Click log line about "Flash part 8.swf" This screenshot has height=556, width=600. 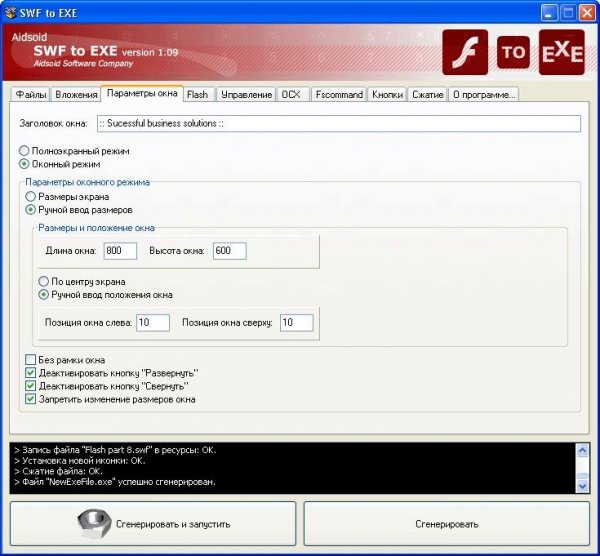[x=115, y=450]
